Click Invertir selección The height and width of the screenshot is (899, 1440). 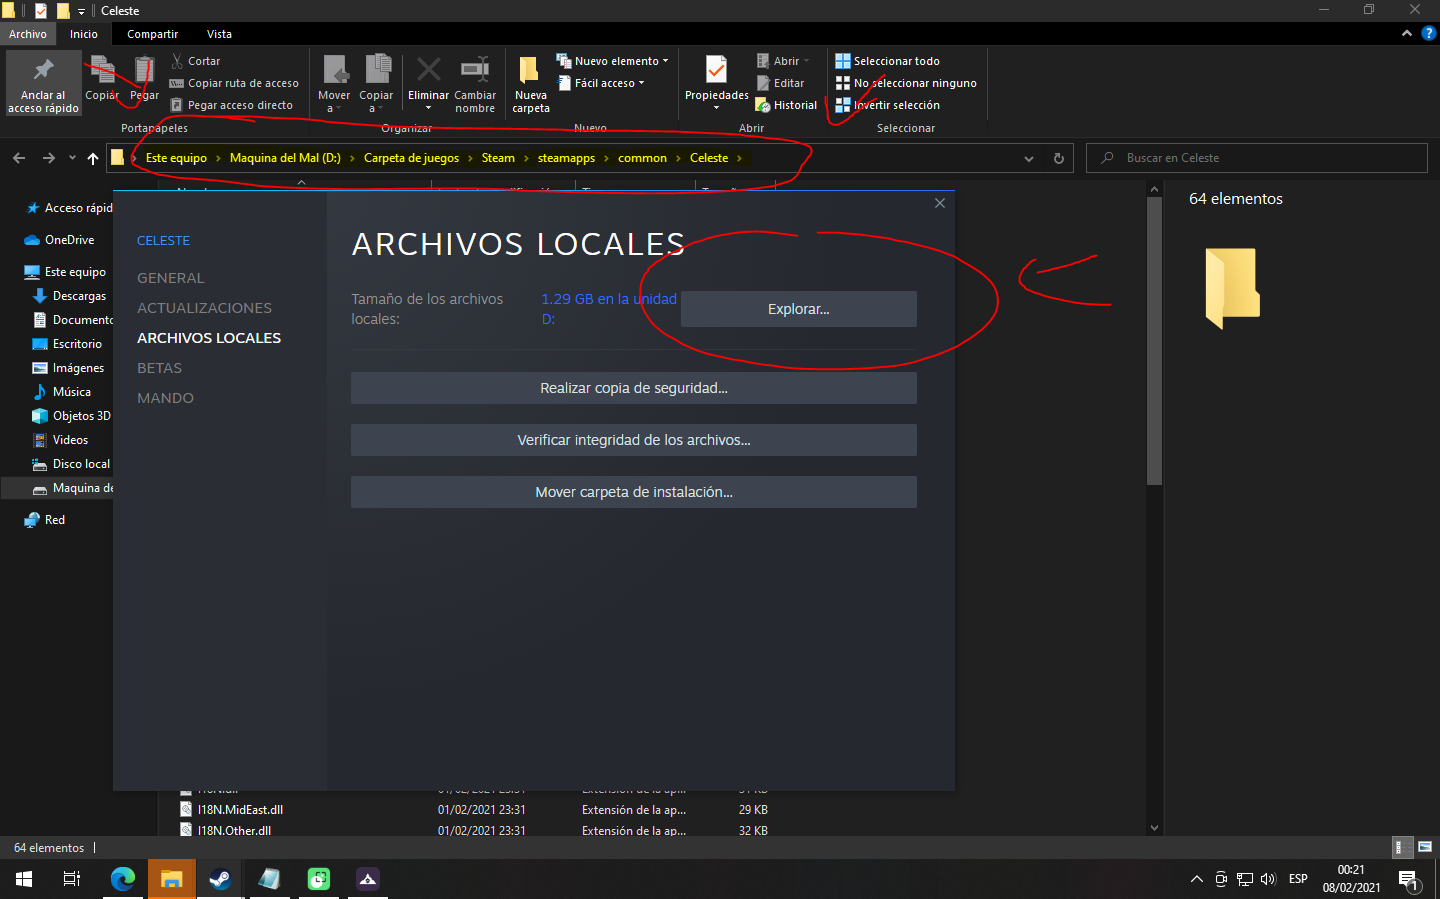click(888, 105)
